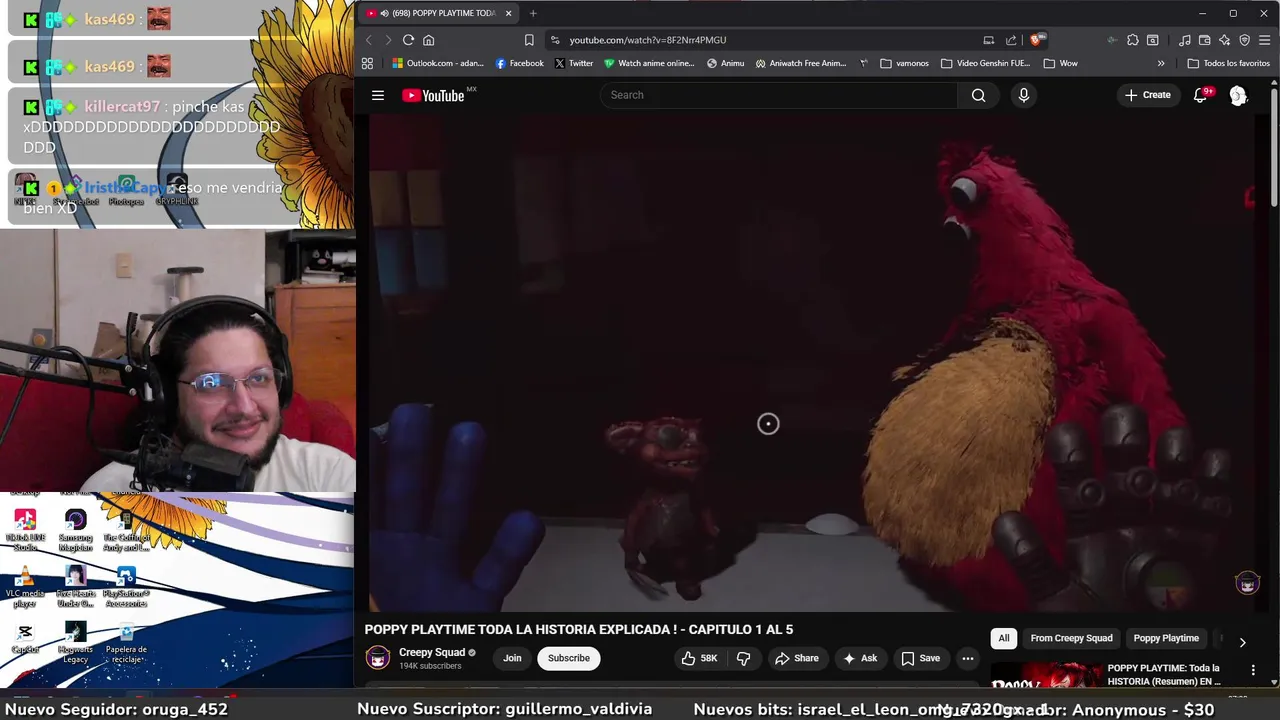Screen dimensions: 1280x720
Task: Click the YouTube search magnifier button
Action: 978,95
